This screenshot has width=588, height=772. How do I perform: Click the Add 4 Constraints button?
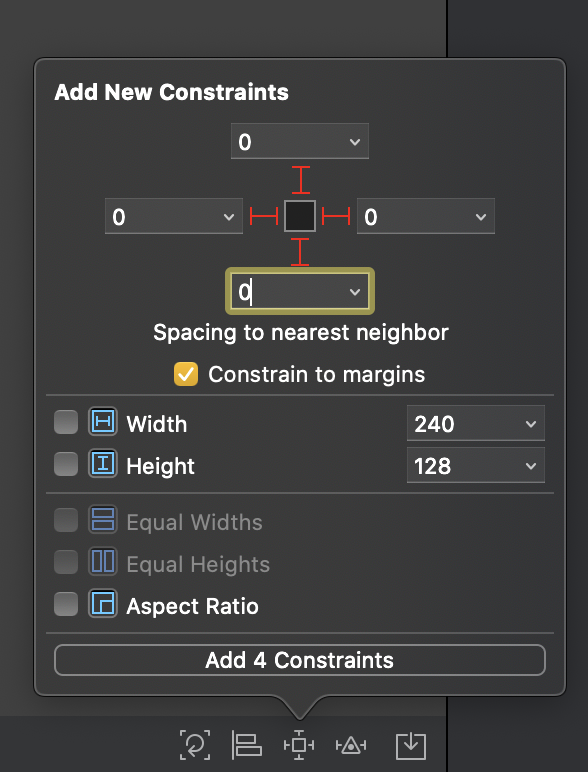coord(300,660)
